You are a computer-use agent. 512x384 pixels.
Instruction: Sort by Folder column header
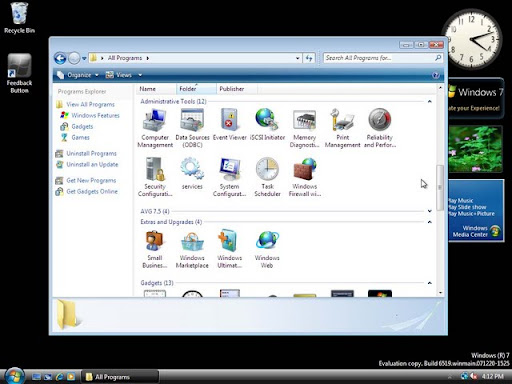[x=196, y=89]
